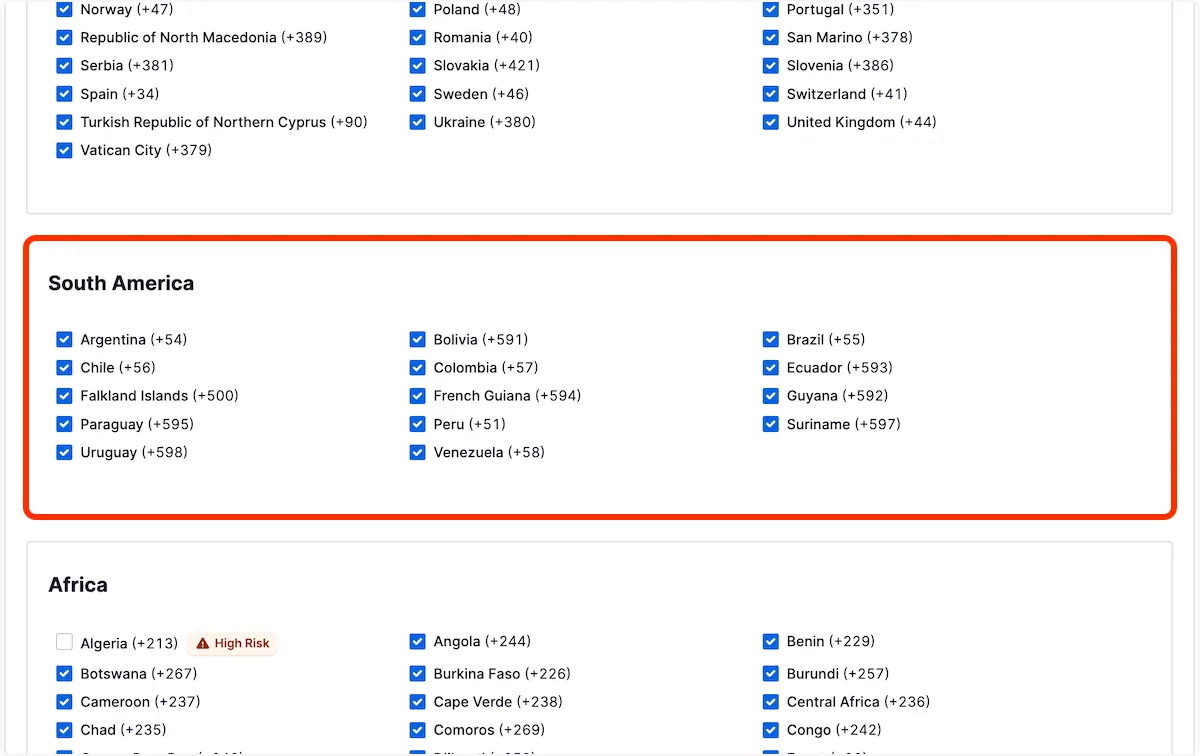The height and width of the screenshot is (756, 1200).
Task: Click the High Risk badge label
Action: [242, 644]
